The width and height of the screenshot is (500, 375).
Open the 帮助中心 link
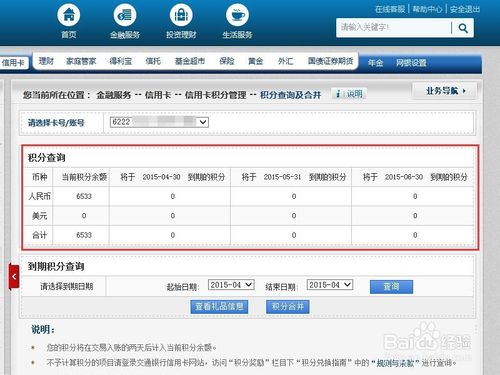[427, 9]
